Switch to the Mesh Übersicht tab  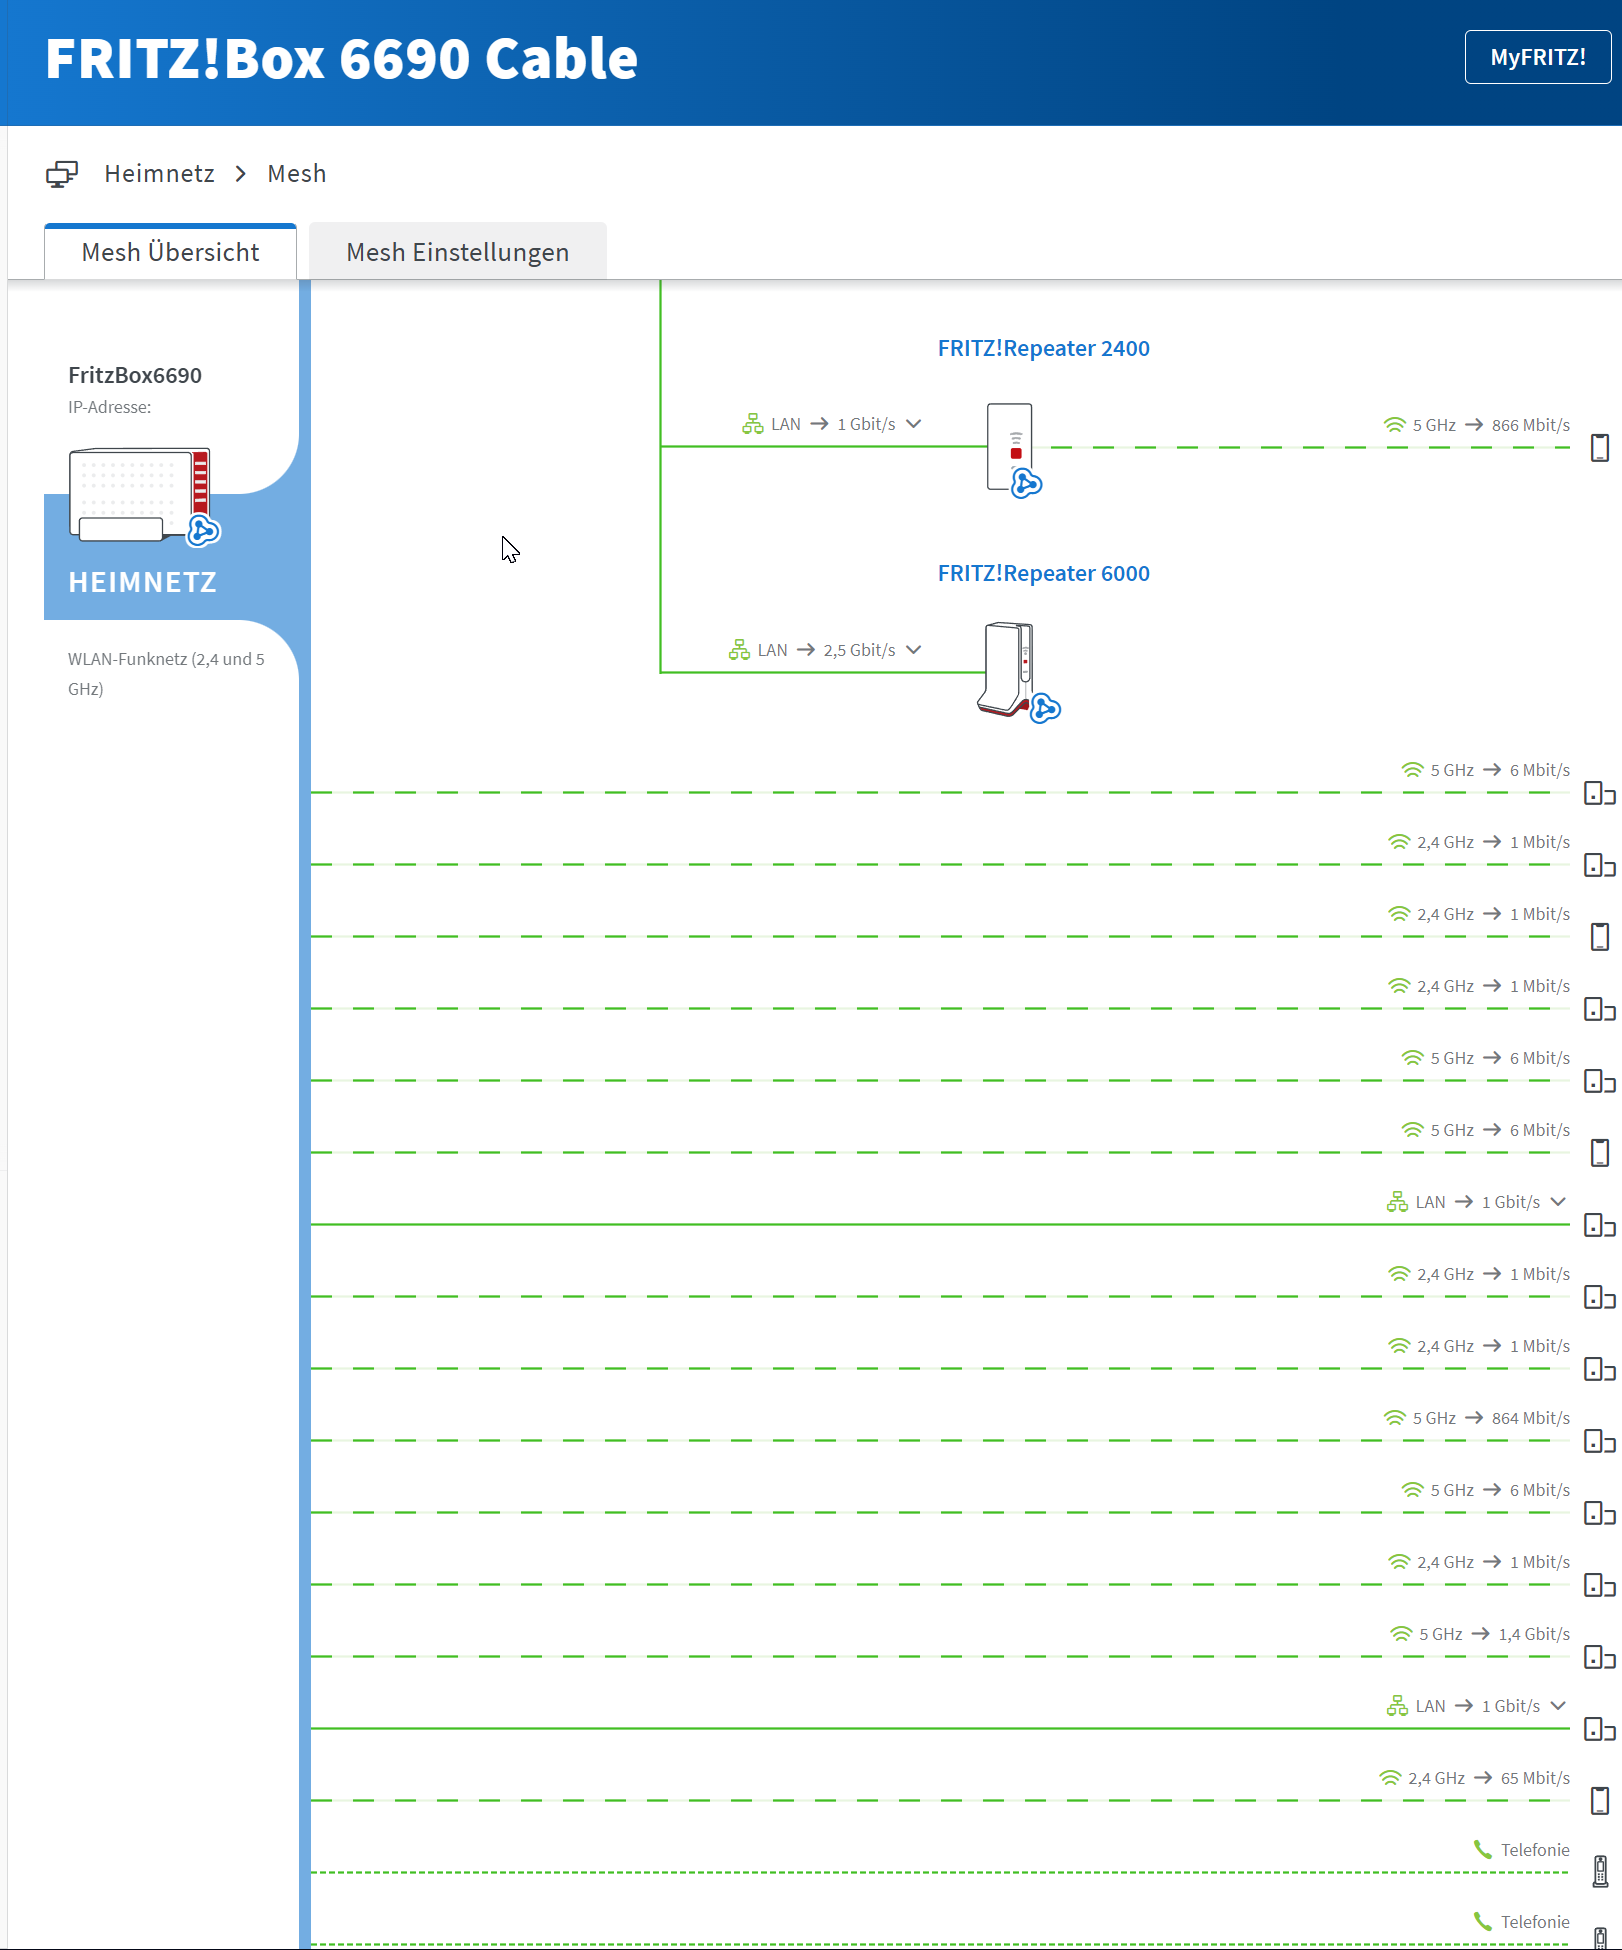pos(171,252)
